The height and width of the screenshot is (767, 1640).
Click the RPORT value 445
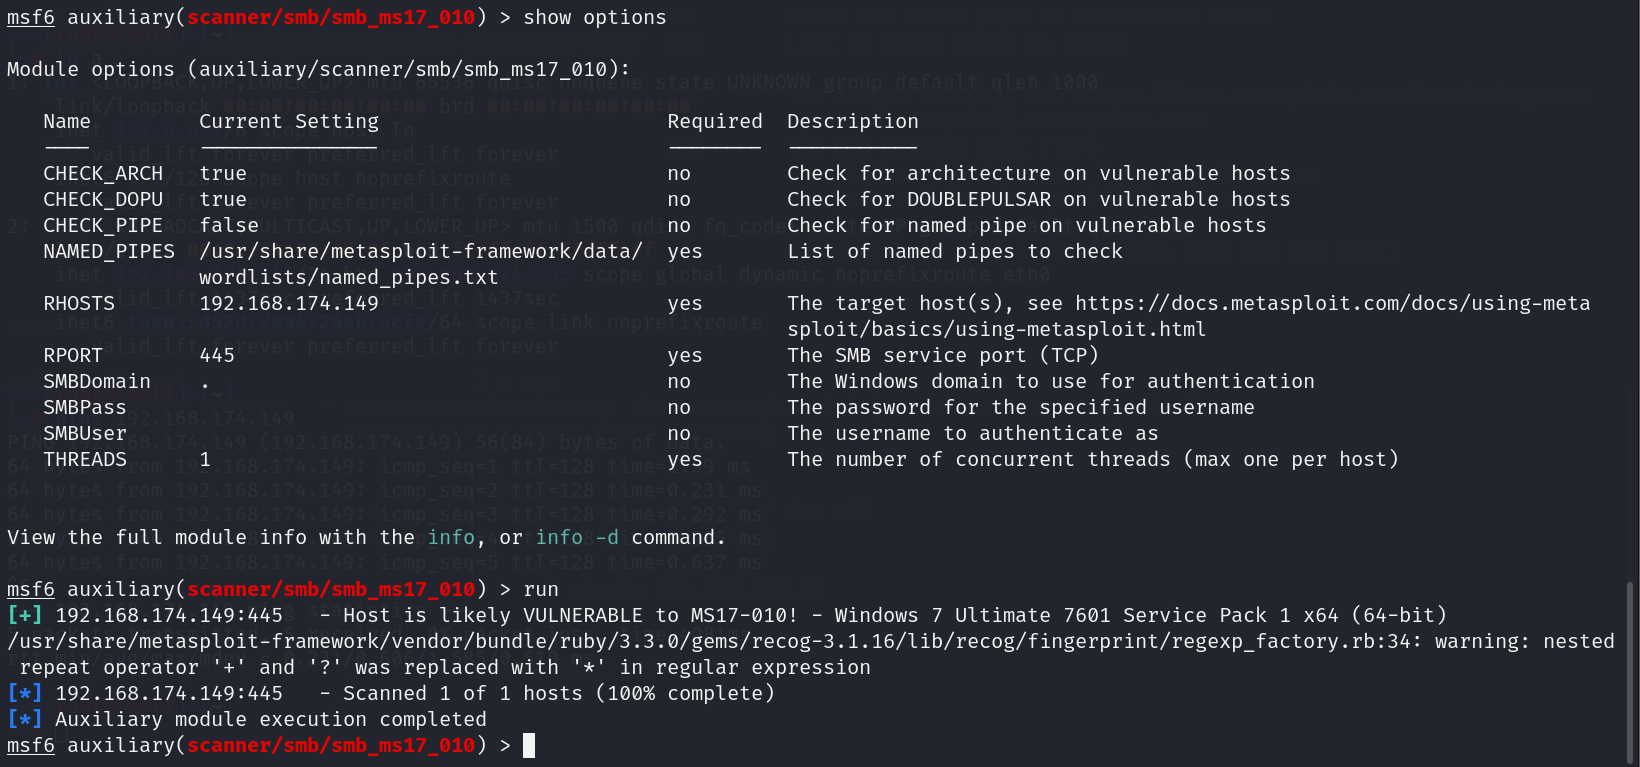click(217, 355)
